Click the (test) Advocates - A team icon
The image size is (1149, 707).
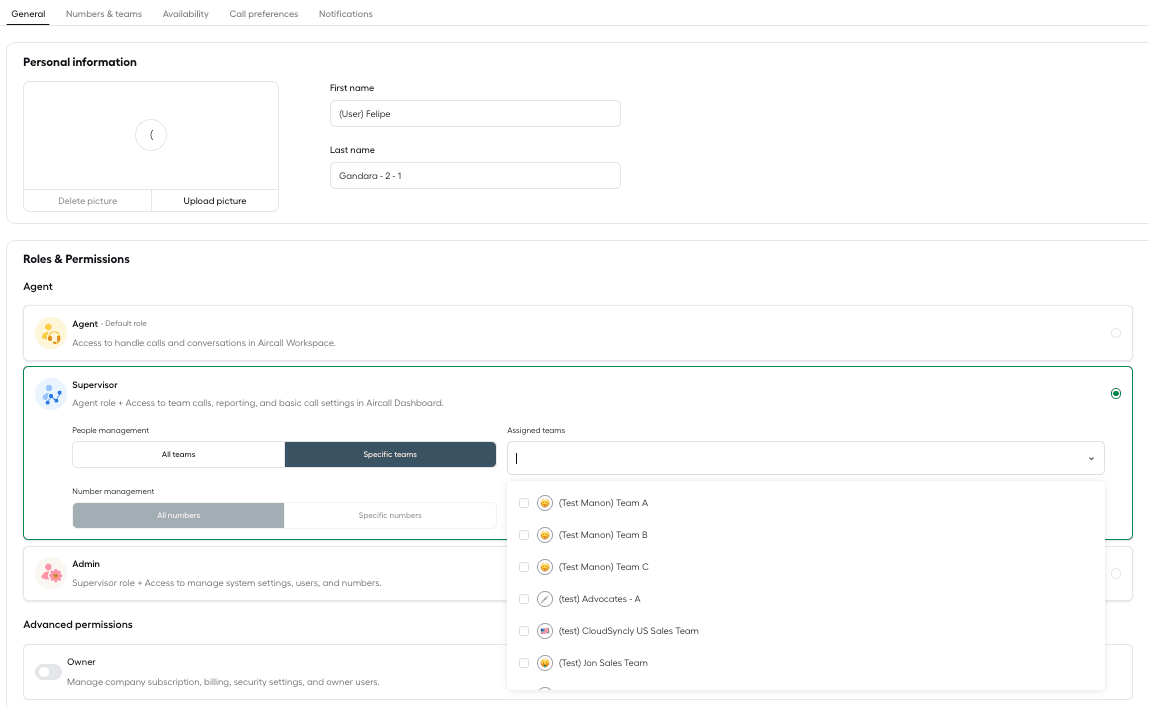click(544, 599)
